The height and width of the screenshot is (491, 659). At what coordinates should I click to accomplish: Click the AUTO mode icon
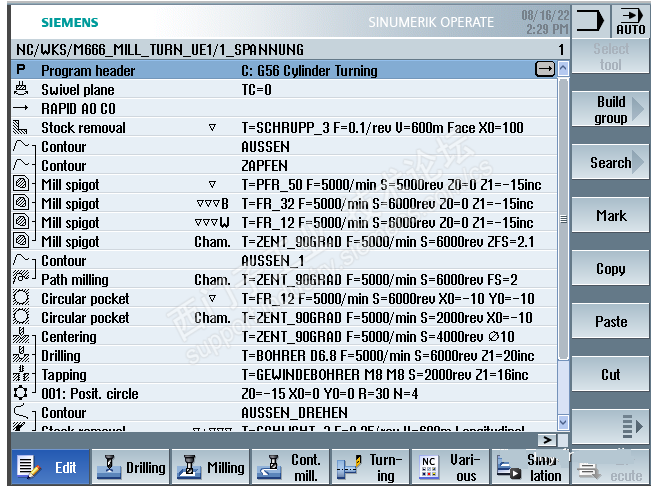(x=631, y=22)
